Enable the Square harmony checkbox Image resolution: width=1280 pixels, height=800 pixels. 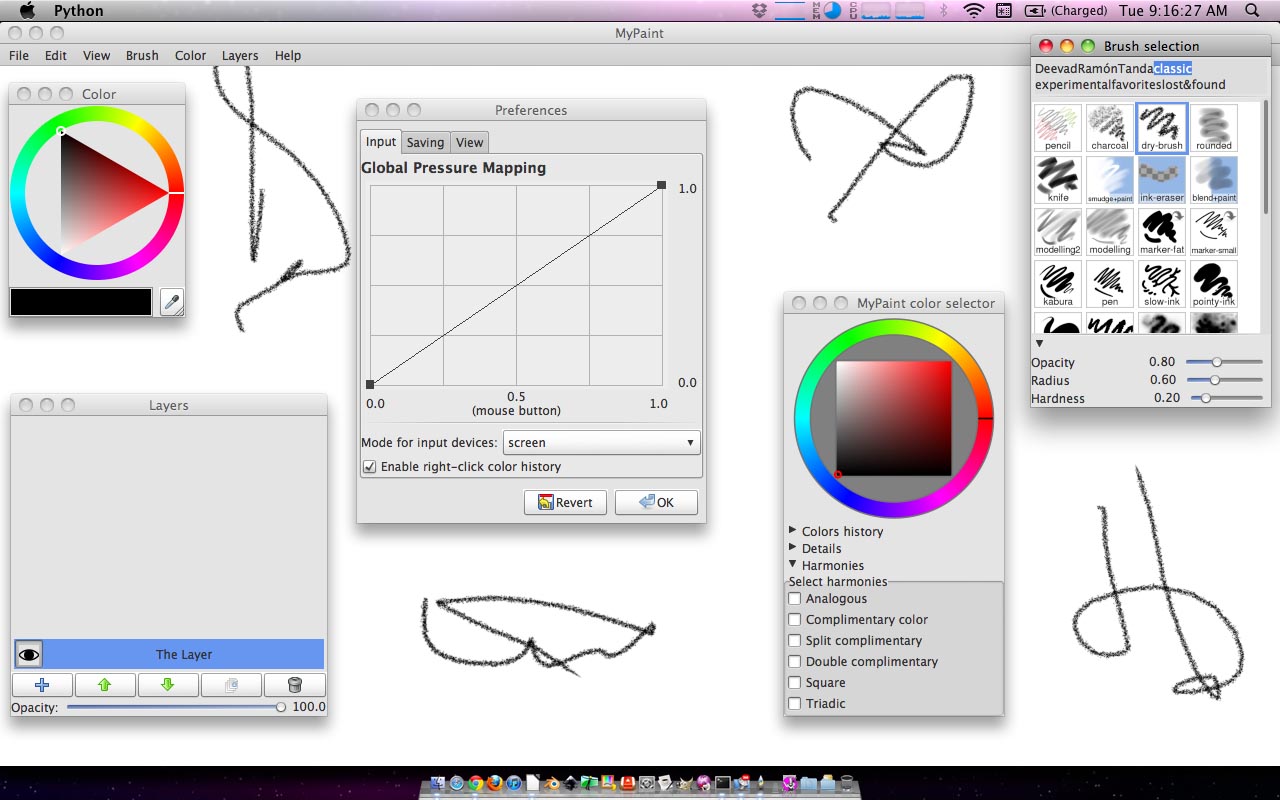tap(795, 682)
